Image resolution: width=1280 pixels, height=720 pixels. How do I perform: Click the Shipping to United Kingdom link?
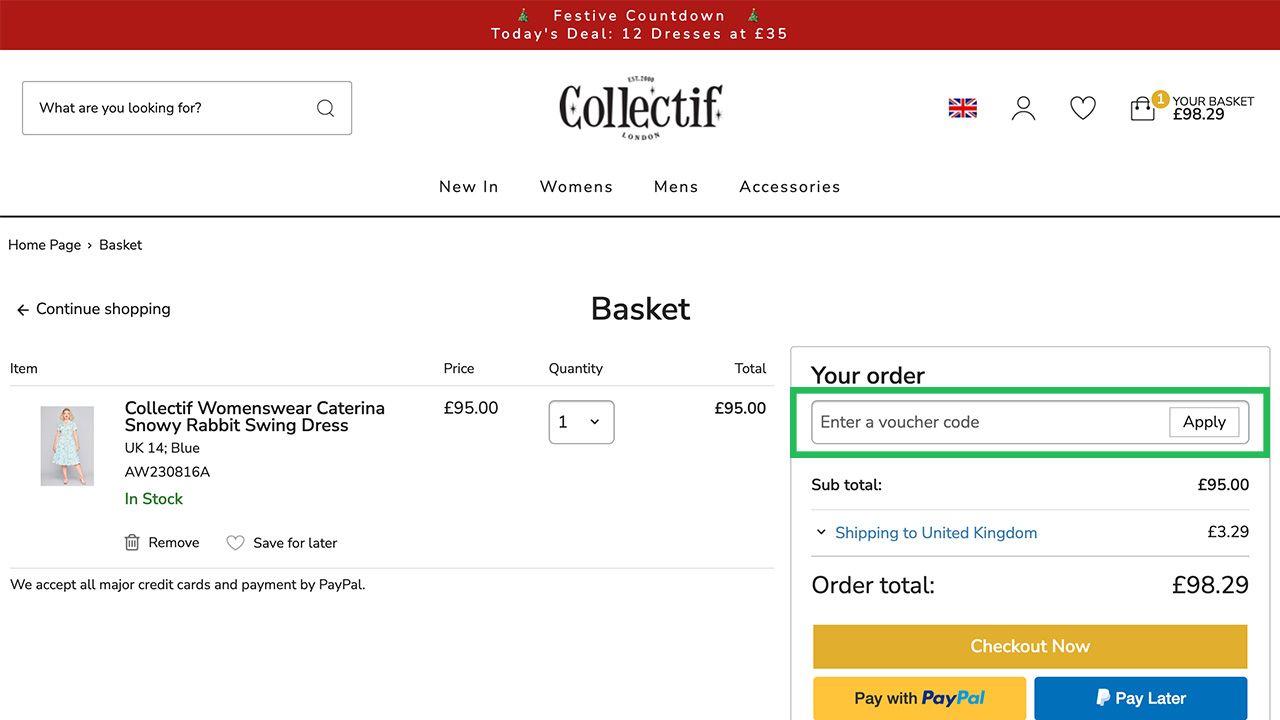936,533
